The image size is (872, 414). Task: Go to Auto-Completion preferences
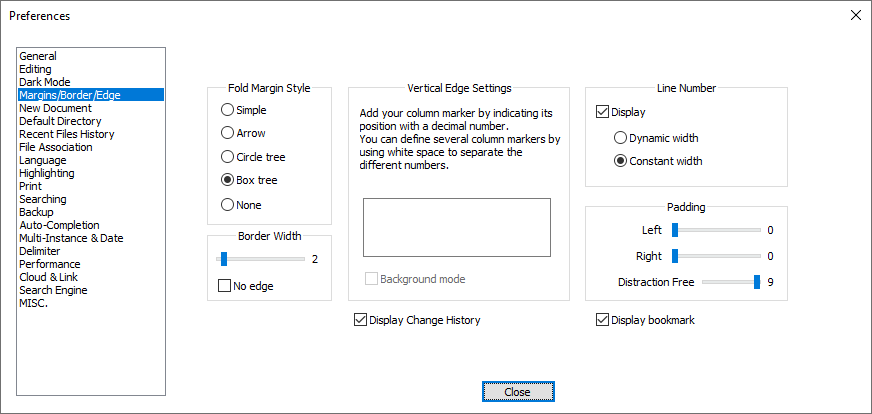[x=59, y=225]
